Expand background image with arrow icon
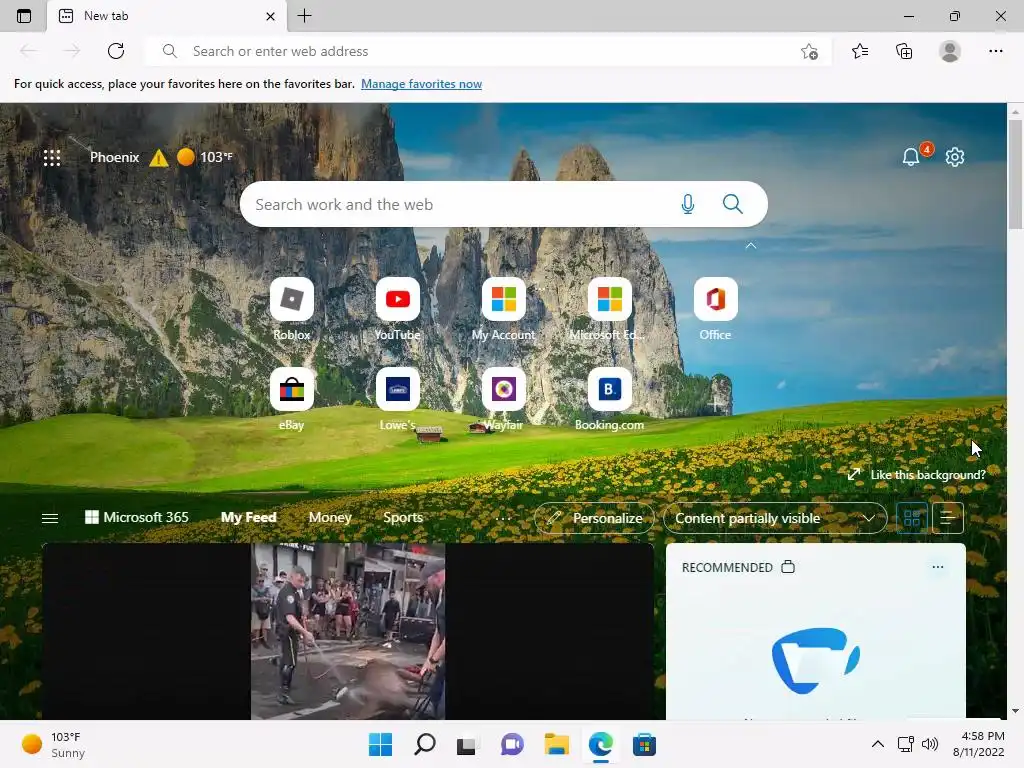Image resolution: width=1024 pixels, height=768 pixels. click(x=854, y=475)
